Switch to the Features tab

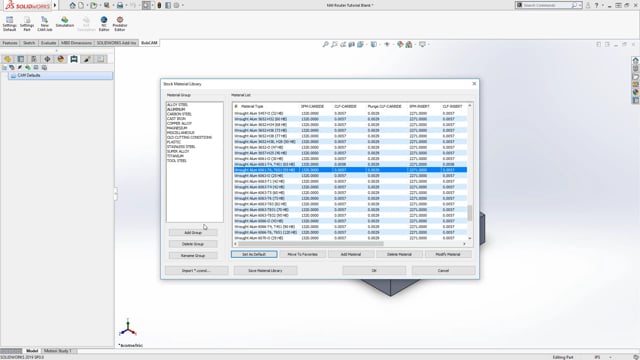[x=10, y=43]
